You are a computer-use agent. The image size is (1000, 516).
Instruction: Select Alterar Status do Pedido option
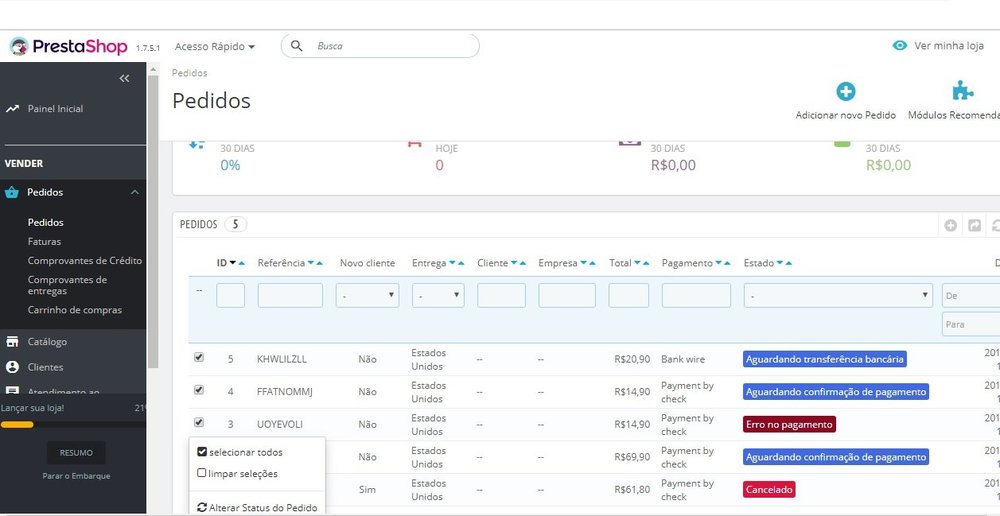click(x=257, y=508)
